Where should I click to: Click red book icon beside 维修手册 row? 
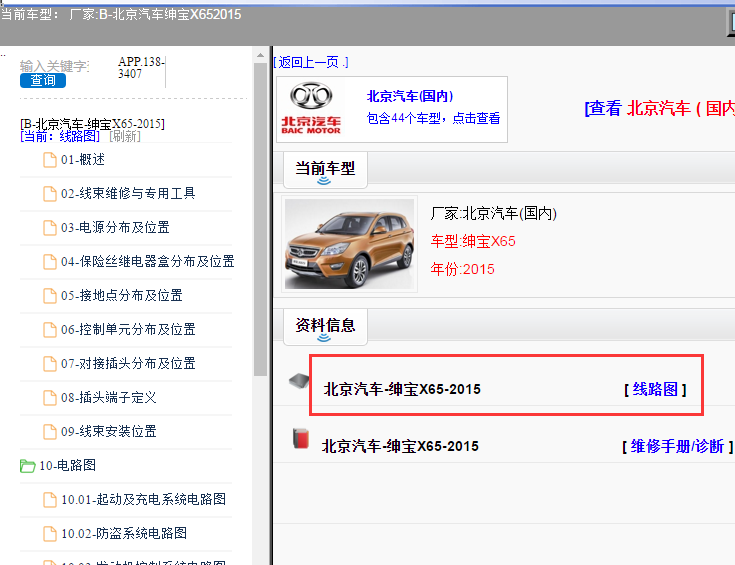point(300,439)
